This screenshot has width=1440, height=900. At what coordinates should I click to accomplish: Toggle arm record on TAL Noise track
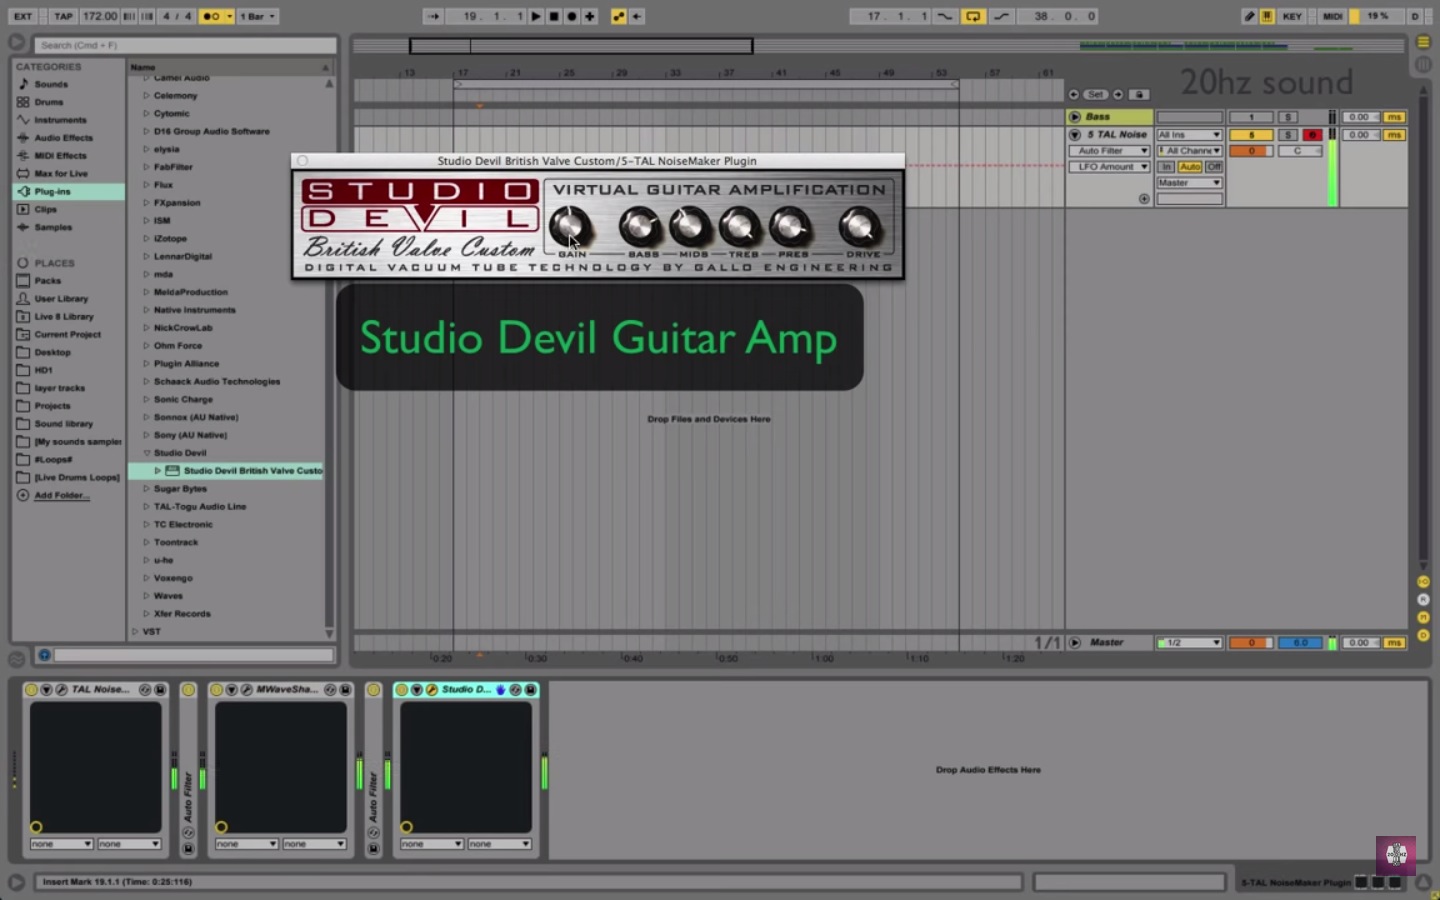1312,135
